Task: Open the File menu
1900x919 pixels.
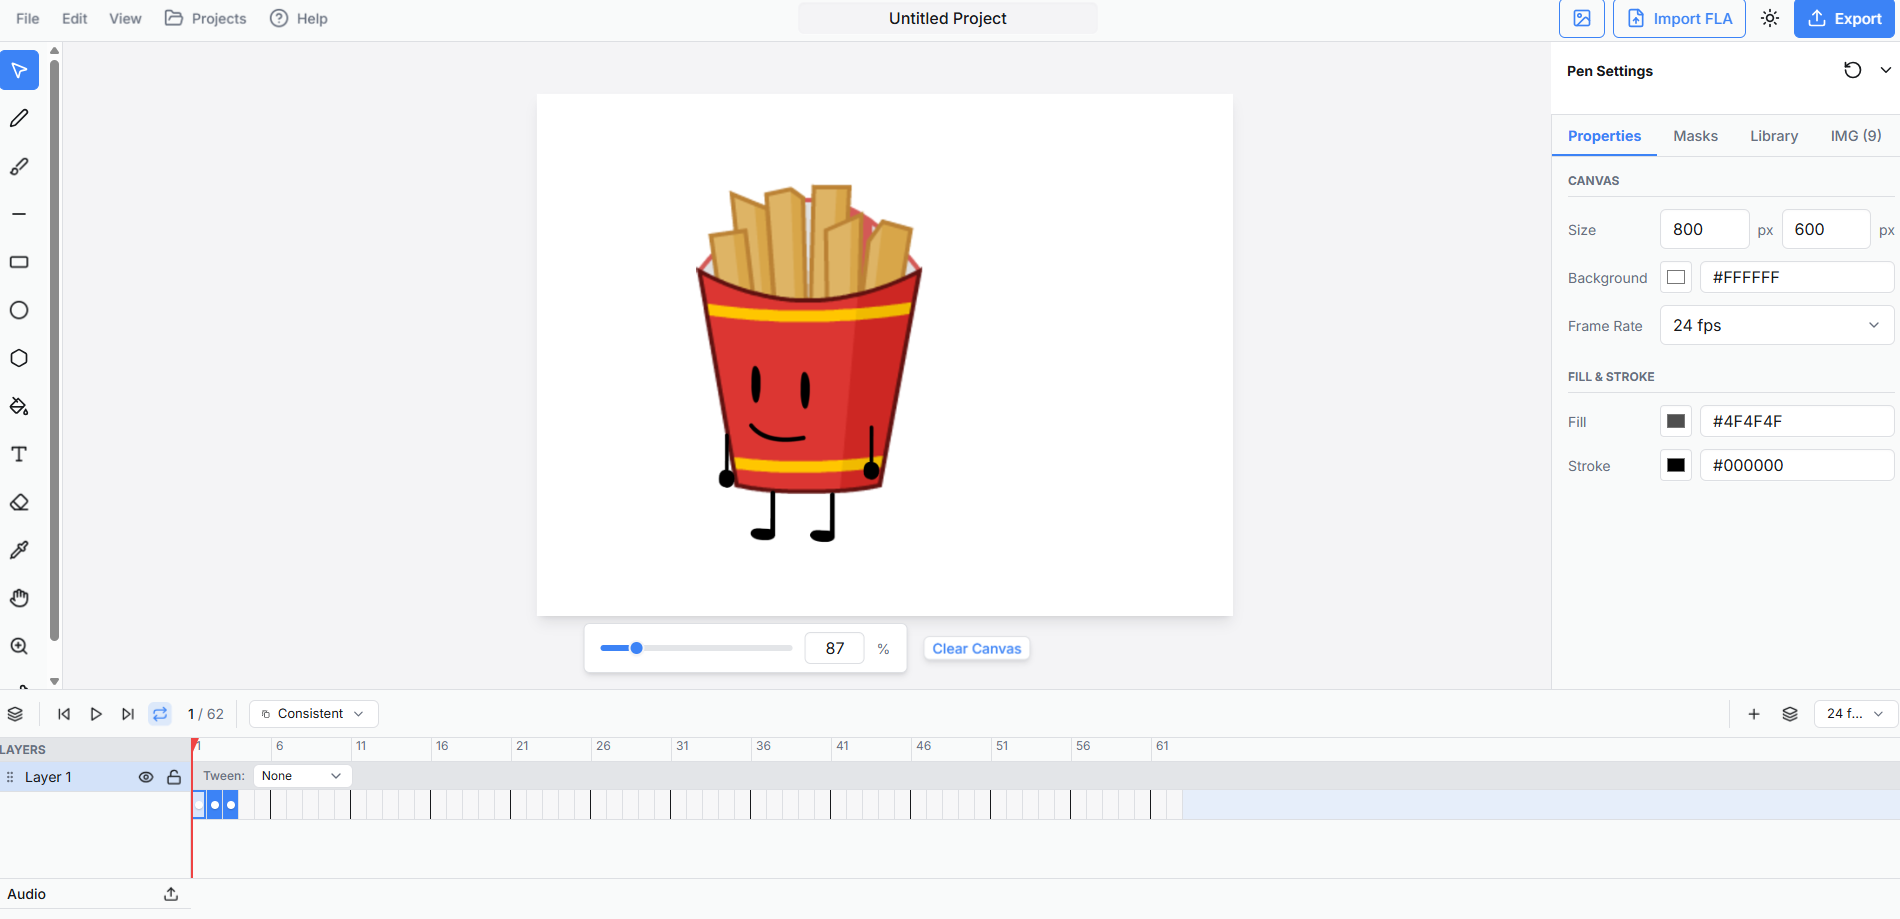Action: (28, 18)
